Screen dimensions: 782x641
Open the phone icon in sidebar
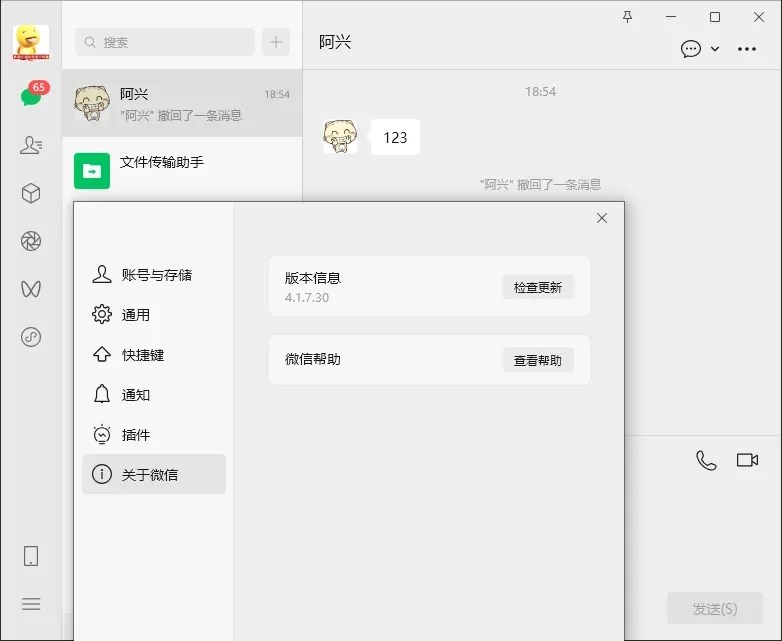click(x=31, y=556)
